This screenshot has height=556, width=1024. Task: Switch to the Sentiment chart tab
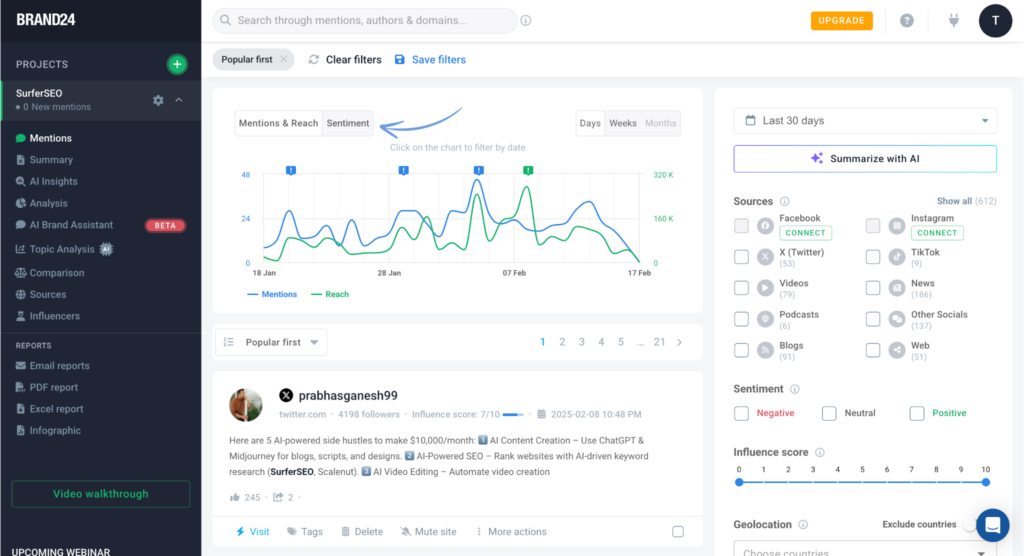(x=347, y=123)
